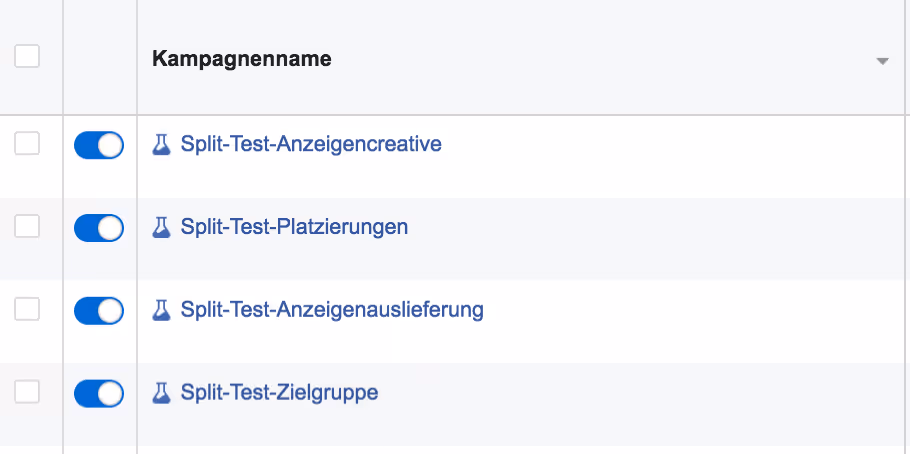Select the Split-Test-Anzeigenauslieferung row checkbox
The image size is (910, 454).
(x=27, y=309)
